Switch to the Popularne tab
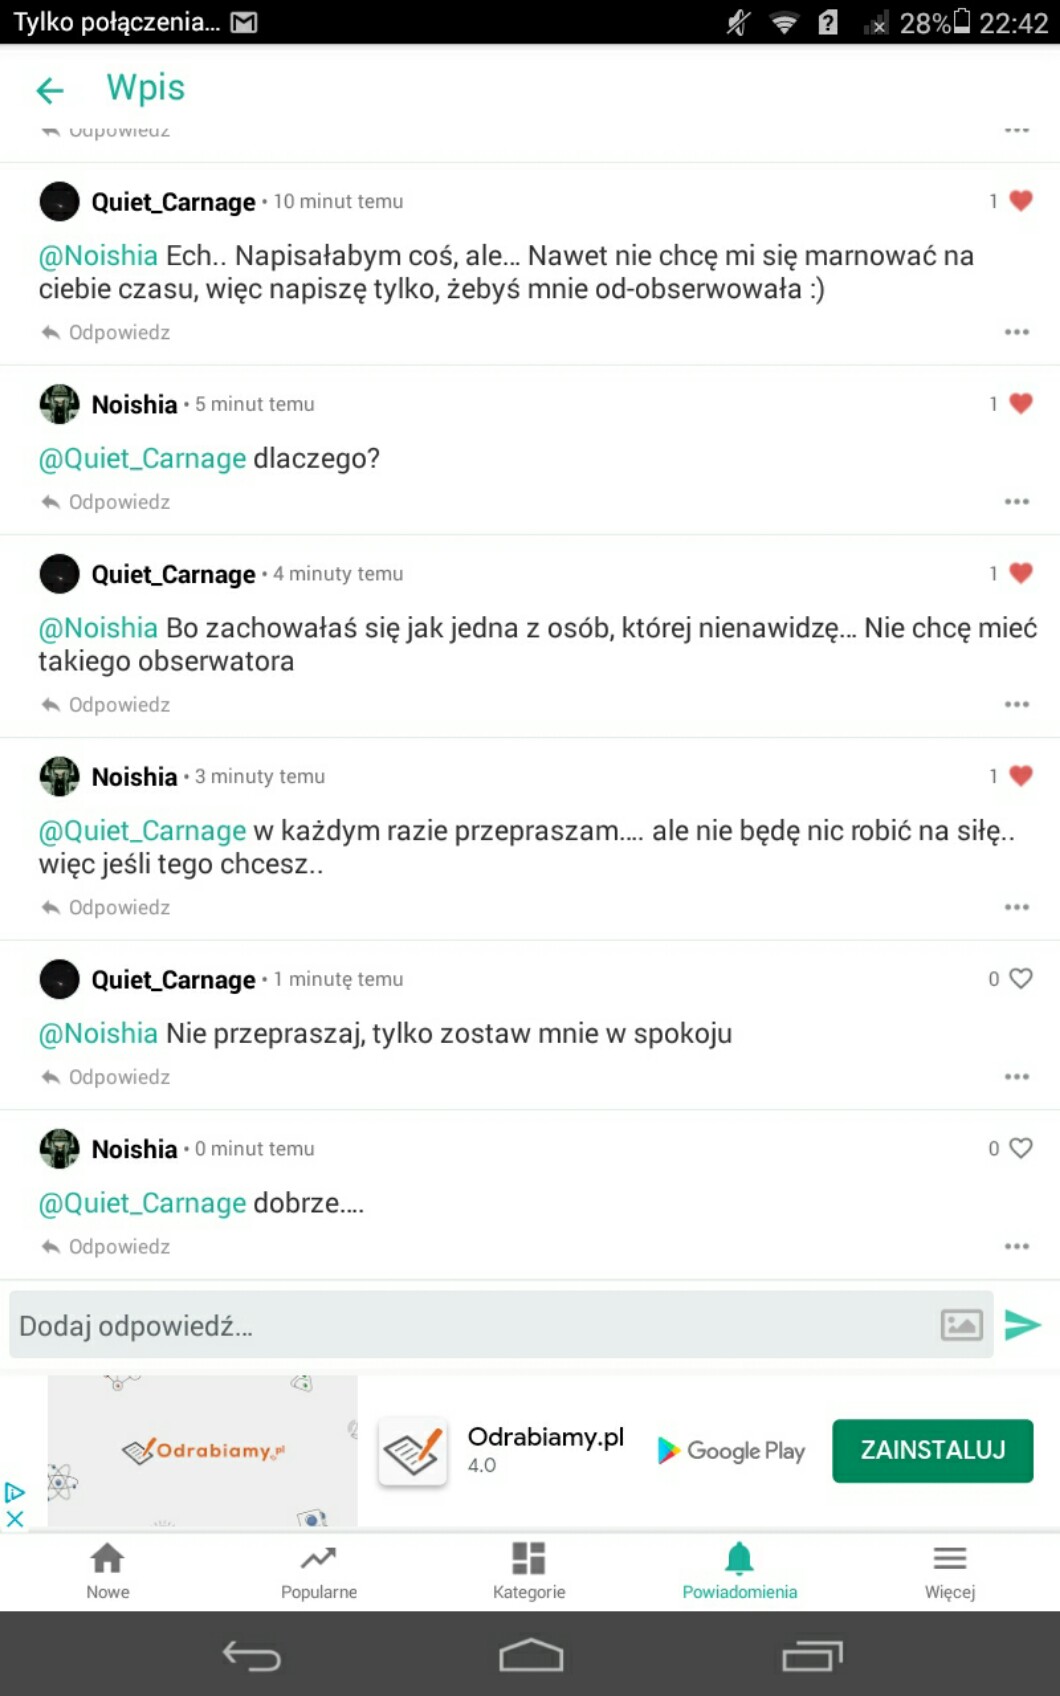 click(x=318, y=1570)
